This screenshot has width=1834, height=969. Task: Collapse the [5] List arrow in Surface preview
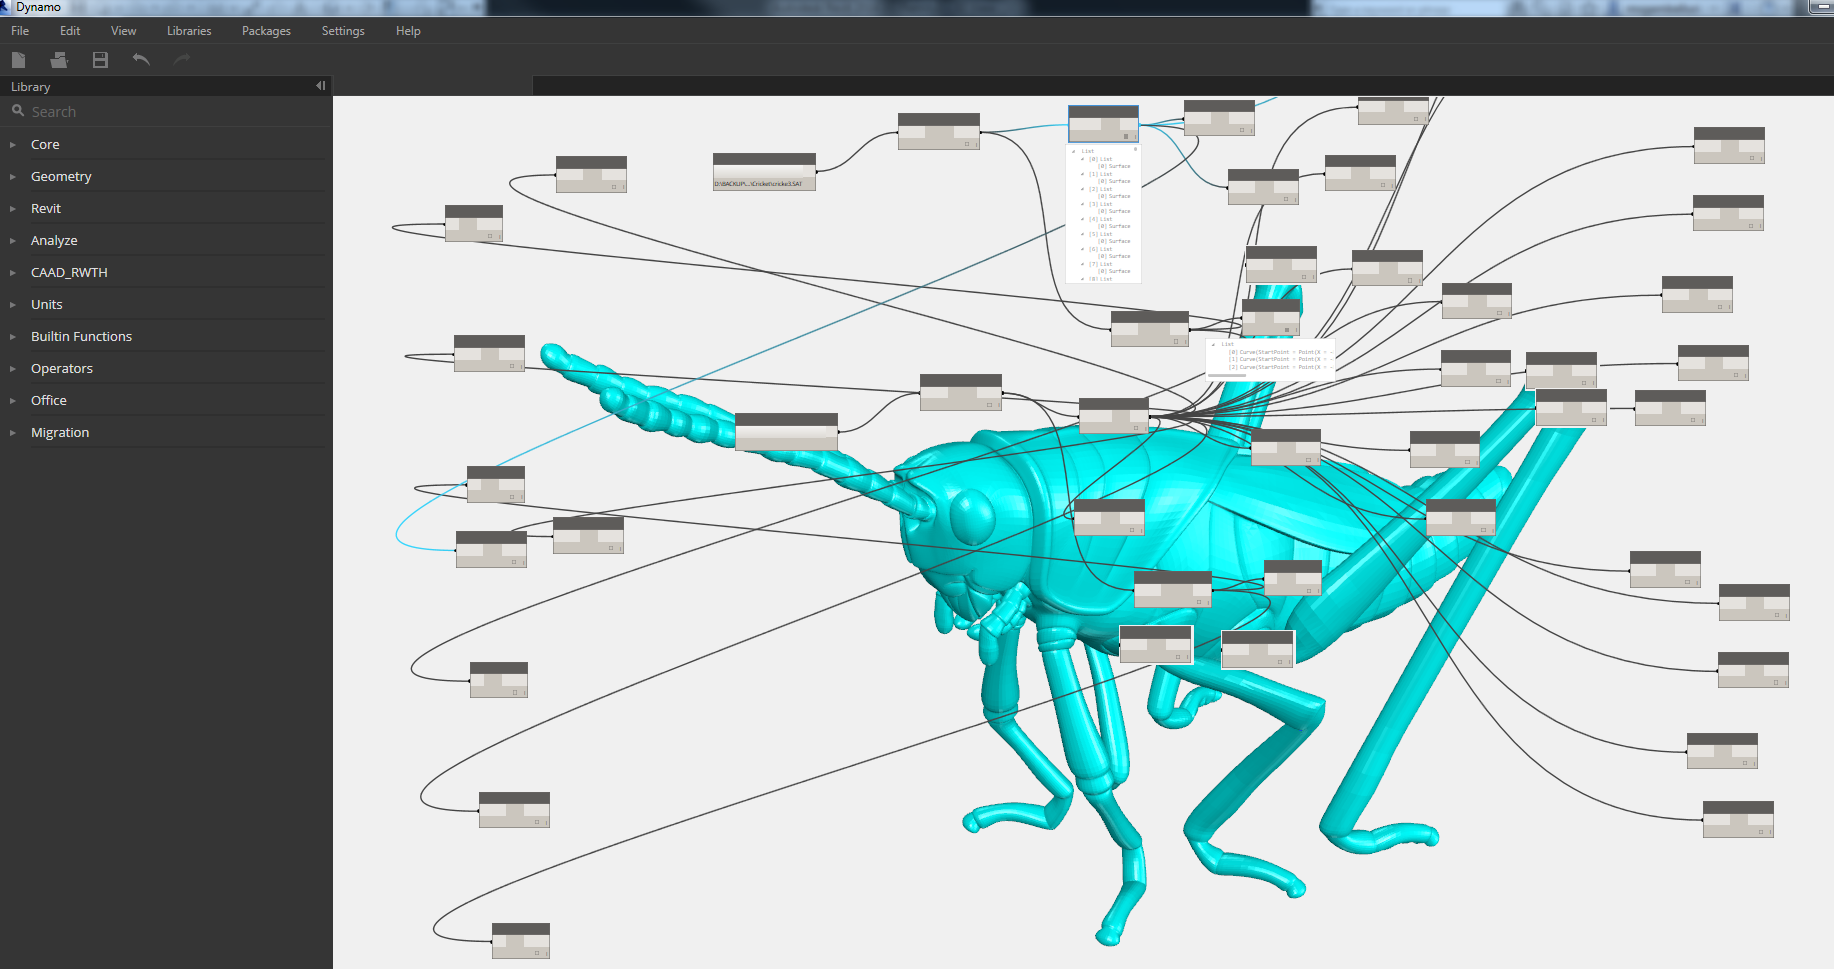tap(1083, 234)
